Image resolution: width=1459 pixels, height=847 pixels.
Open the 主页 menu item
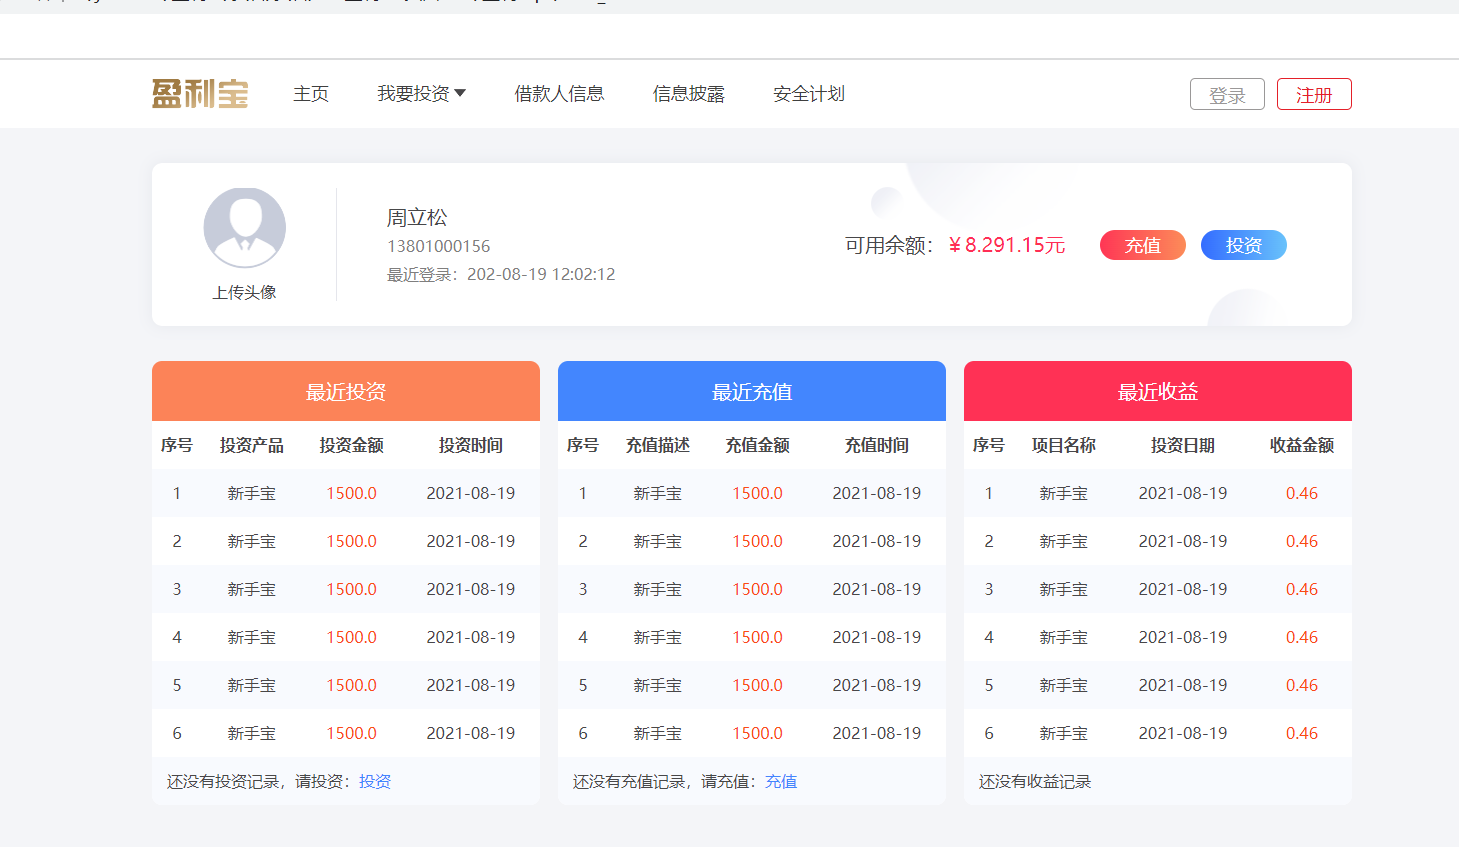coord(311,94)
